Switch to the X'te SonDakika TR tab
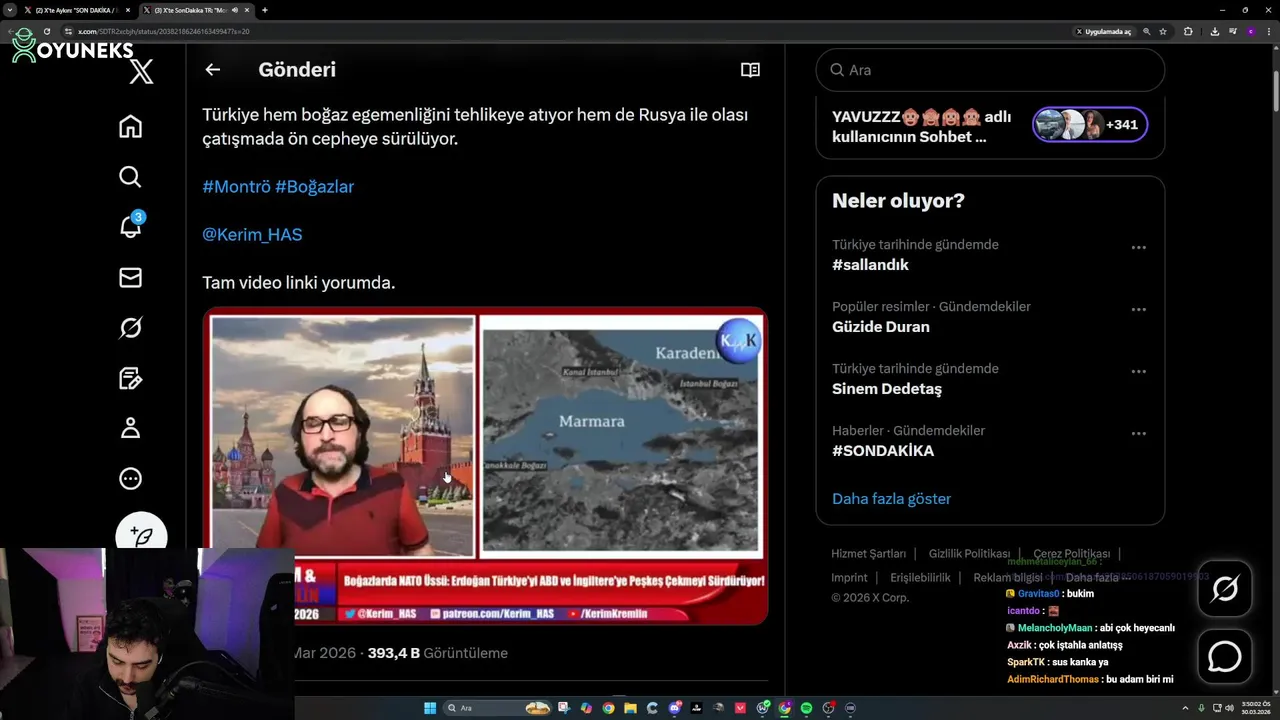 [196, 10]
